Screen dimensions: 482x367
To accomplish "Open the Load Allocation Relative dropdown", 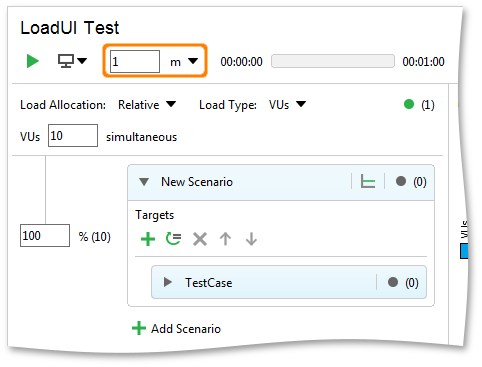I will point(147,105).
